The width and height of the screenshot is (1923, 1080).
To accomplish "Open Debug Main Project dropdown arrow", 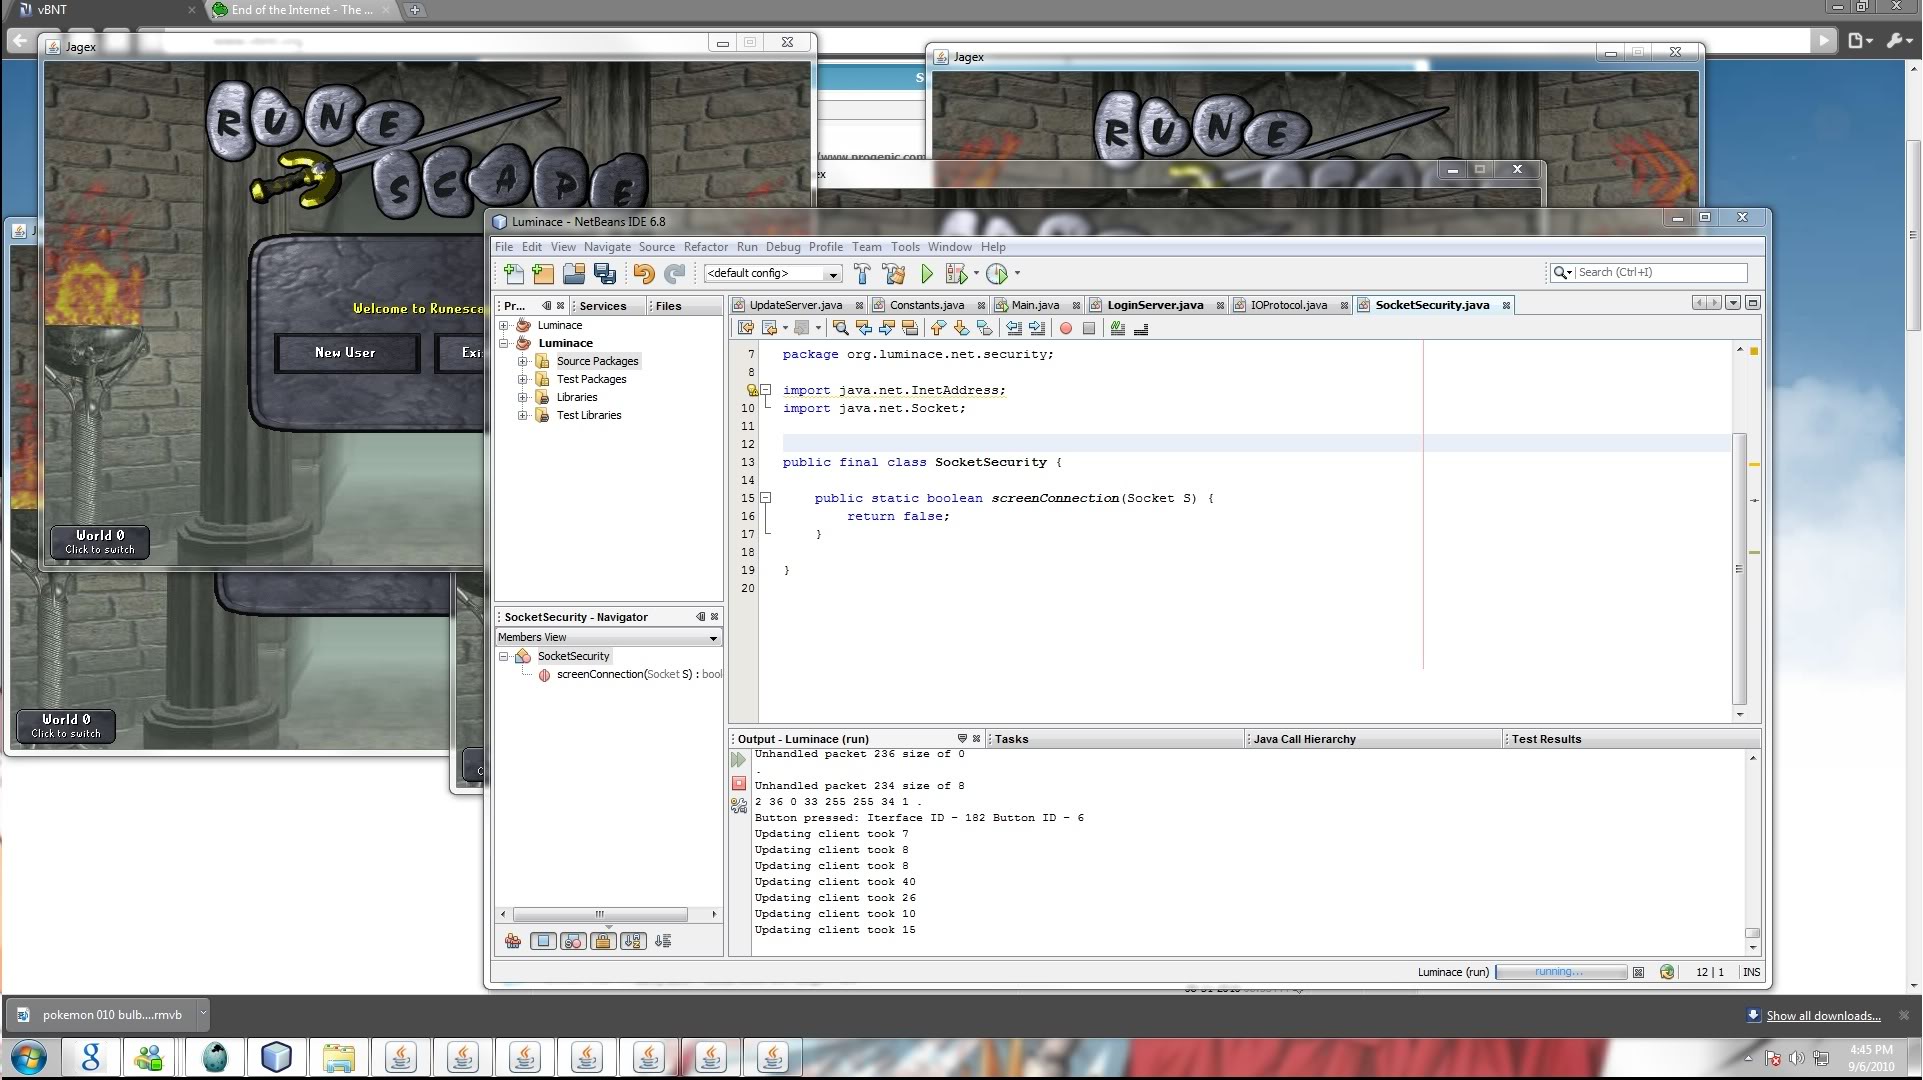I will [976, 273].
